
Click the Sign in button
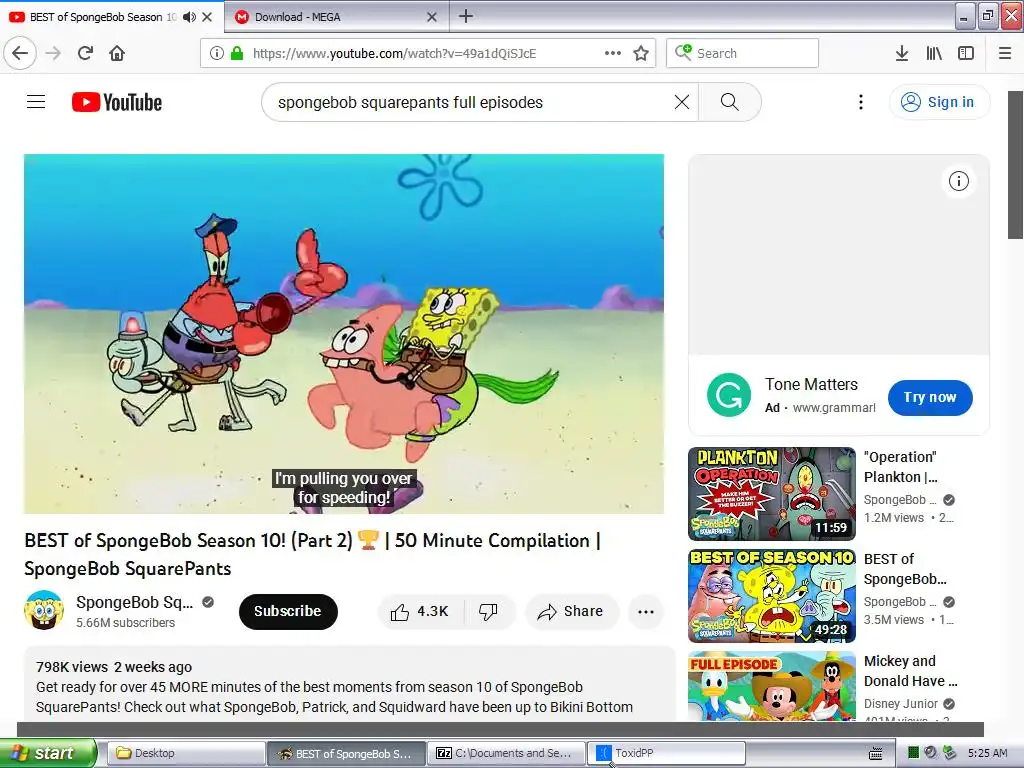(x=939, y=102)
